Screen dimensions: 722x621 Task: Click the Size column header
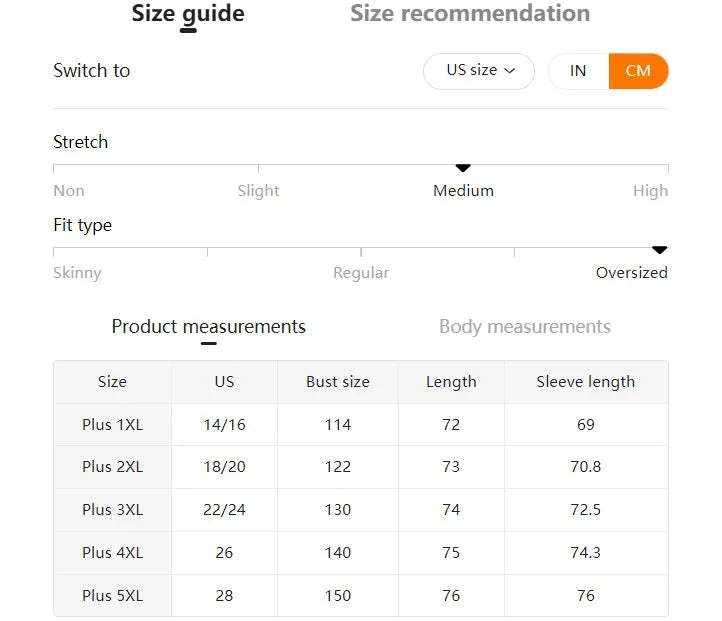coord(112,382)
